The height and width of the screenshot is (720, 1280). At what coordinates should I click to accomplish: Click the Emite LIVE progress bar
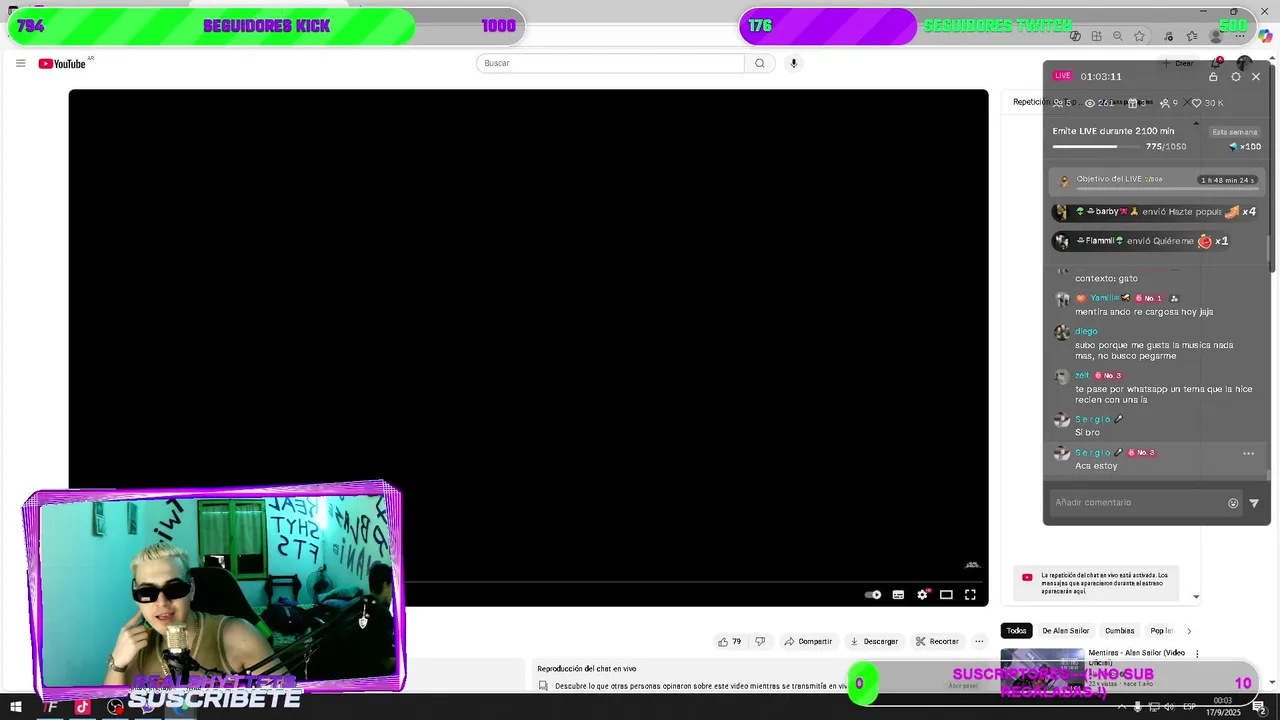click(x=1097, y=147)
